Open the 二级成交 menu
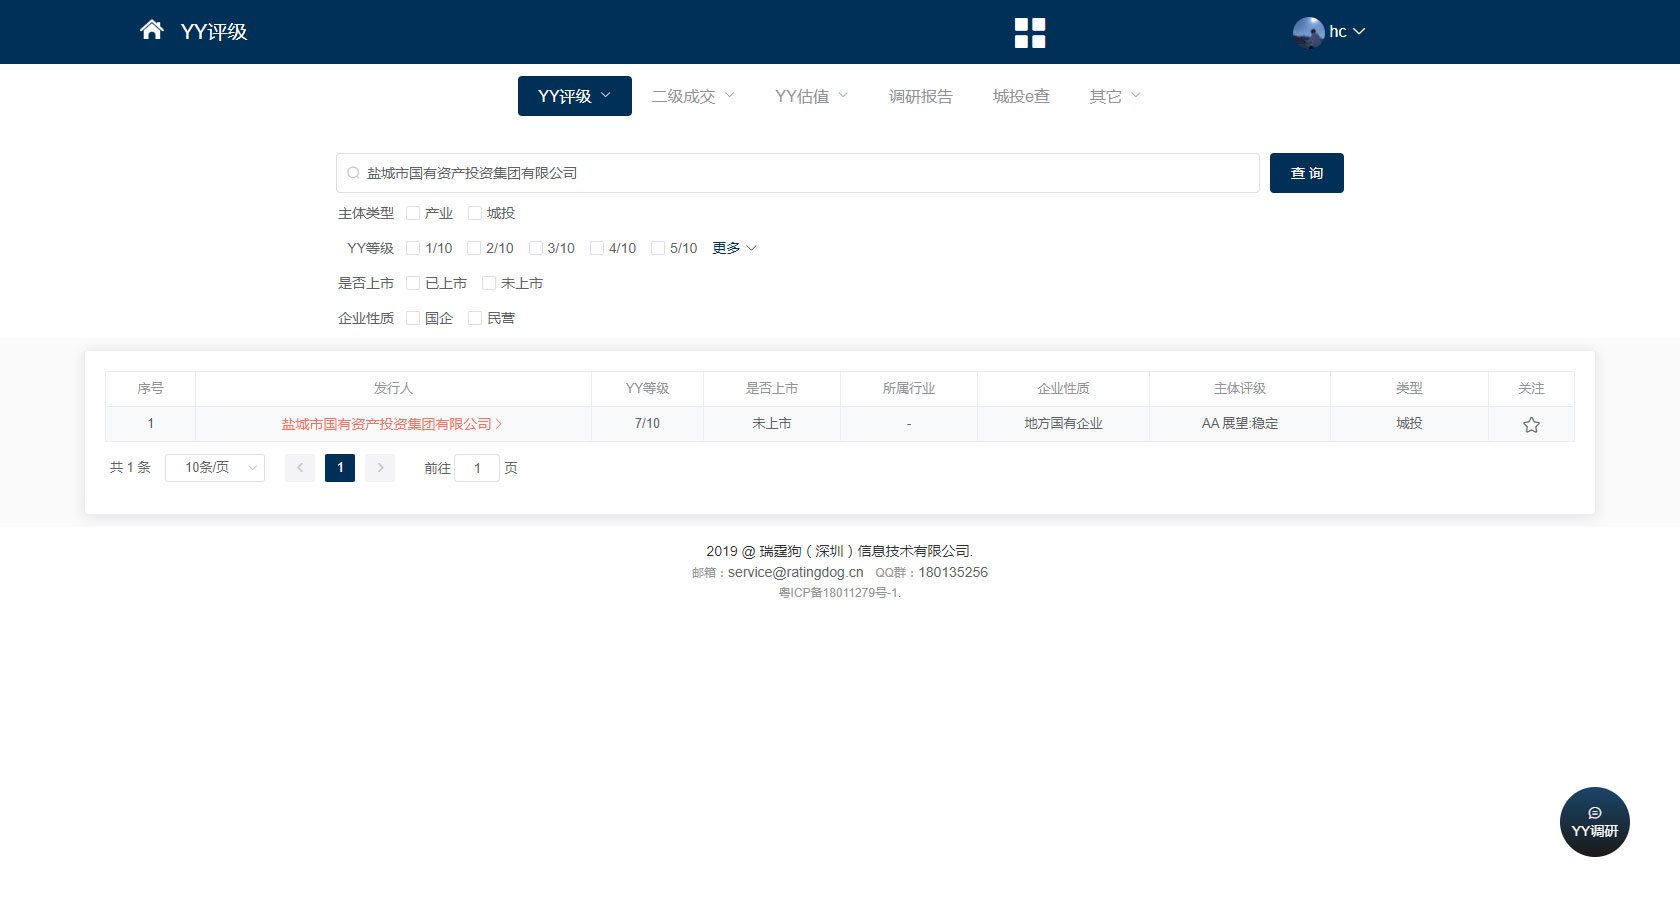Screen dimensions: 1680x907 click(x=693, y=96)
